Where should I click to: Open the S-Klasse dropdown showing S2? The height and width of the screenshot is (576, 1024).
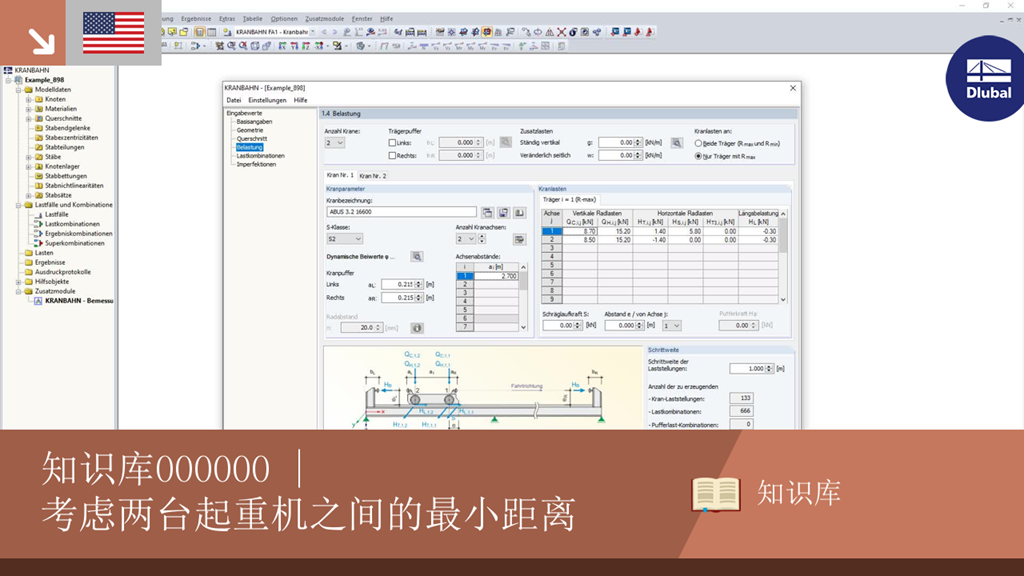tap(344, 239)
